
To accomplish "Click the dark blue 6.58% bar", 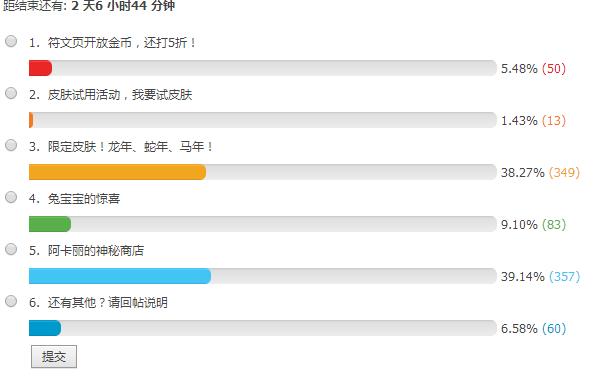I will point(45,328).
